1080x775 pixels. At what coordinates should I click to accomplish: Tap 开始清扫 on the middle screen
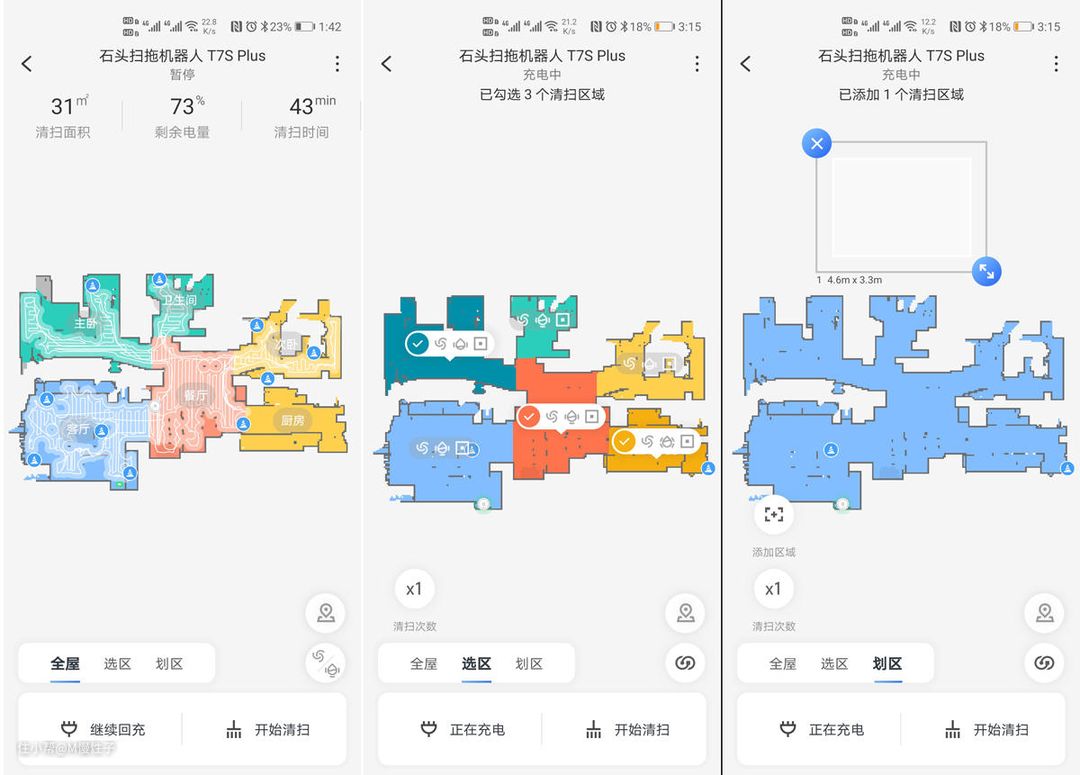click(x=627, y=729)
